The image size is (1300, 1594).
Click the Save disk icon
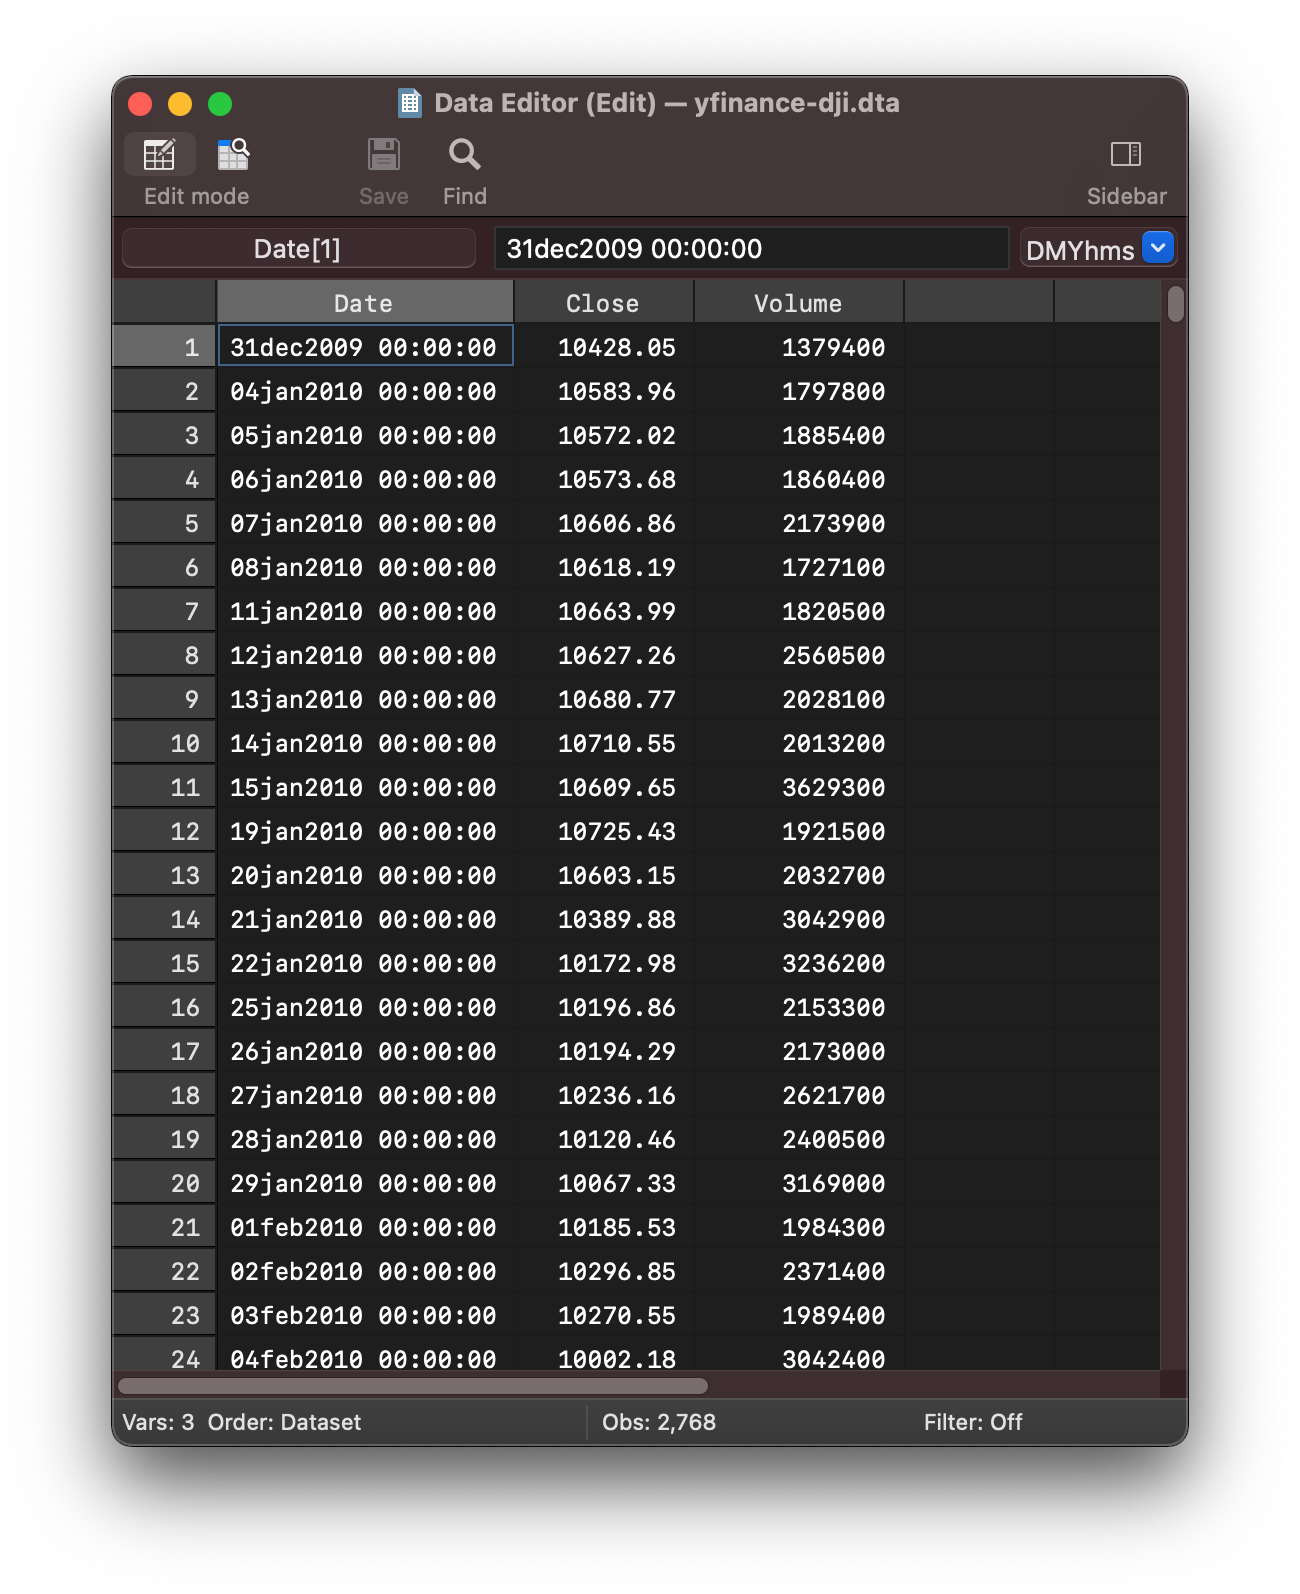(x=384, y=155)
